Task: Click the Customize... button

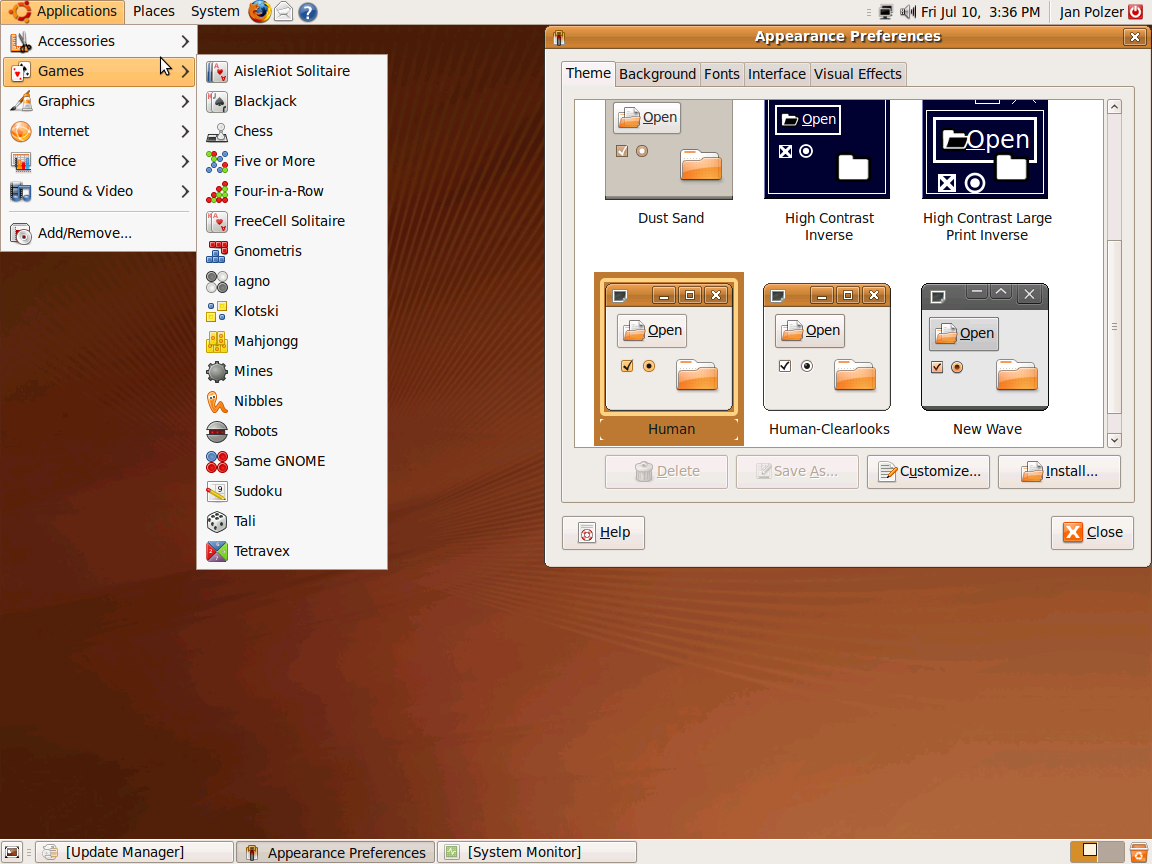Action: (928, 472)
